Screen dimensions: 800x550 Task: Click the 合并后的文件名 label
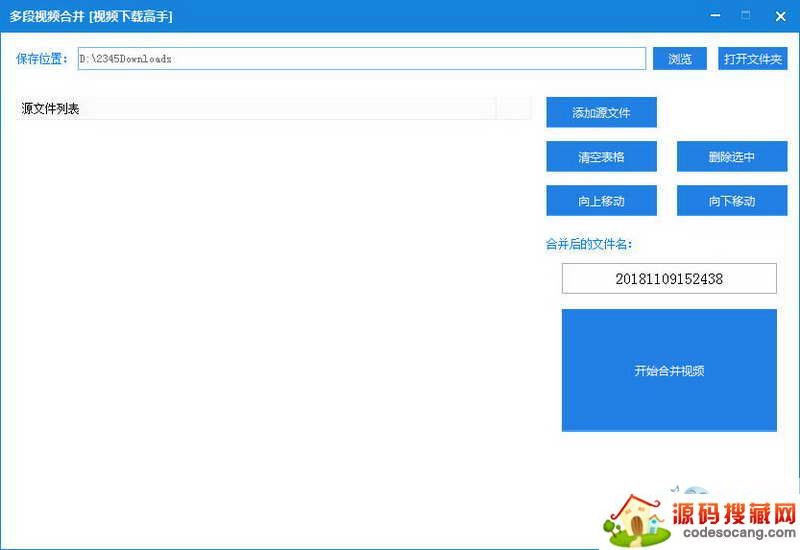589,243
